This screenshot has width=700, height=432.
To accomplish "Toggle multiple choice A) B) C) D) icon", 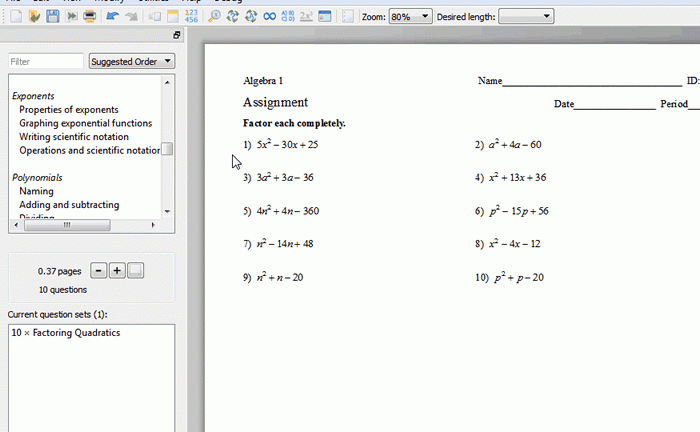I will (288, 17).
